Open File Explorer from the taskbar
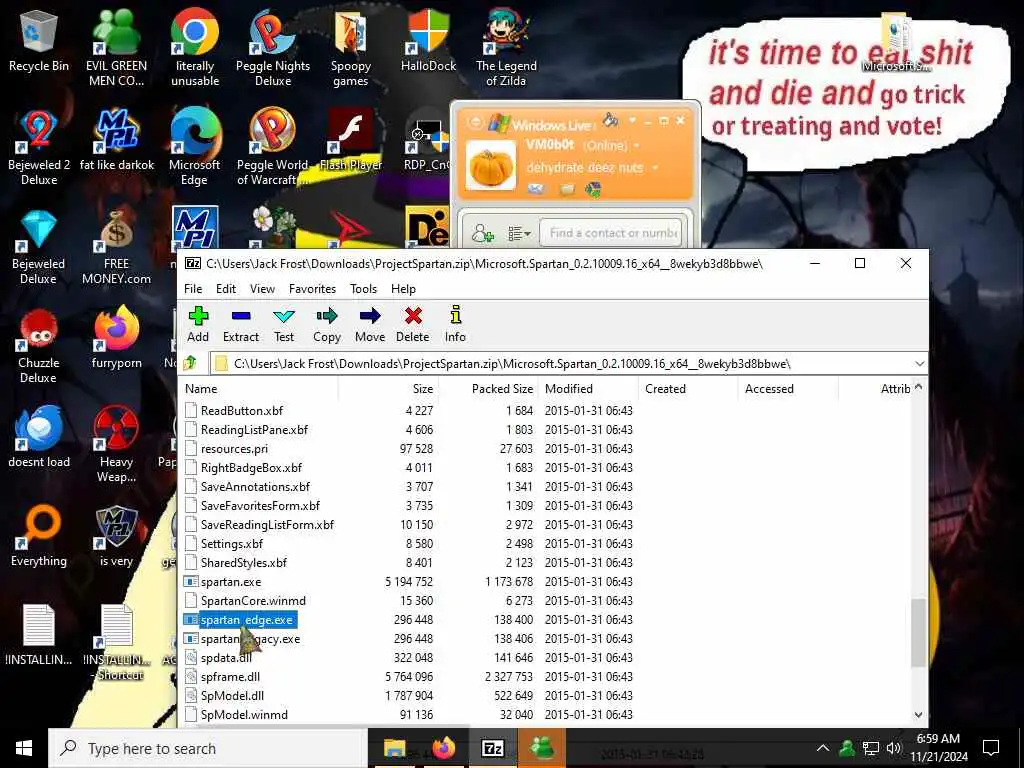This screenshot has height=768, width=1024. coord(394,748)
